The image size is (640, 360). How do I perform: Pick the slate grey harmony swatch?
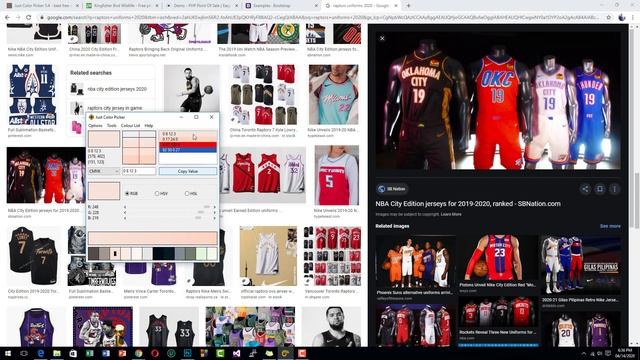tap(180, 254)
